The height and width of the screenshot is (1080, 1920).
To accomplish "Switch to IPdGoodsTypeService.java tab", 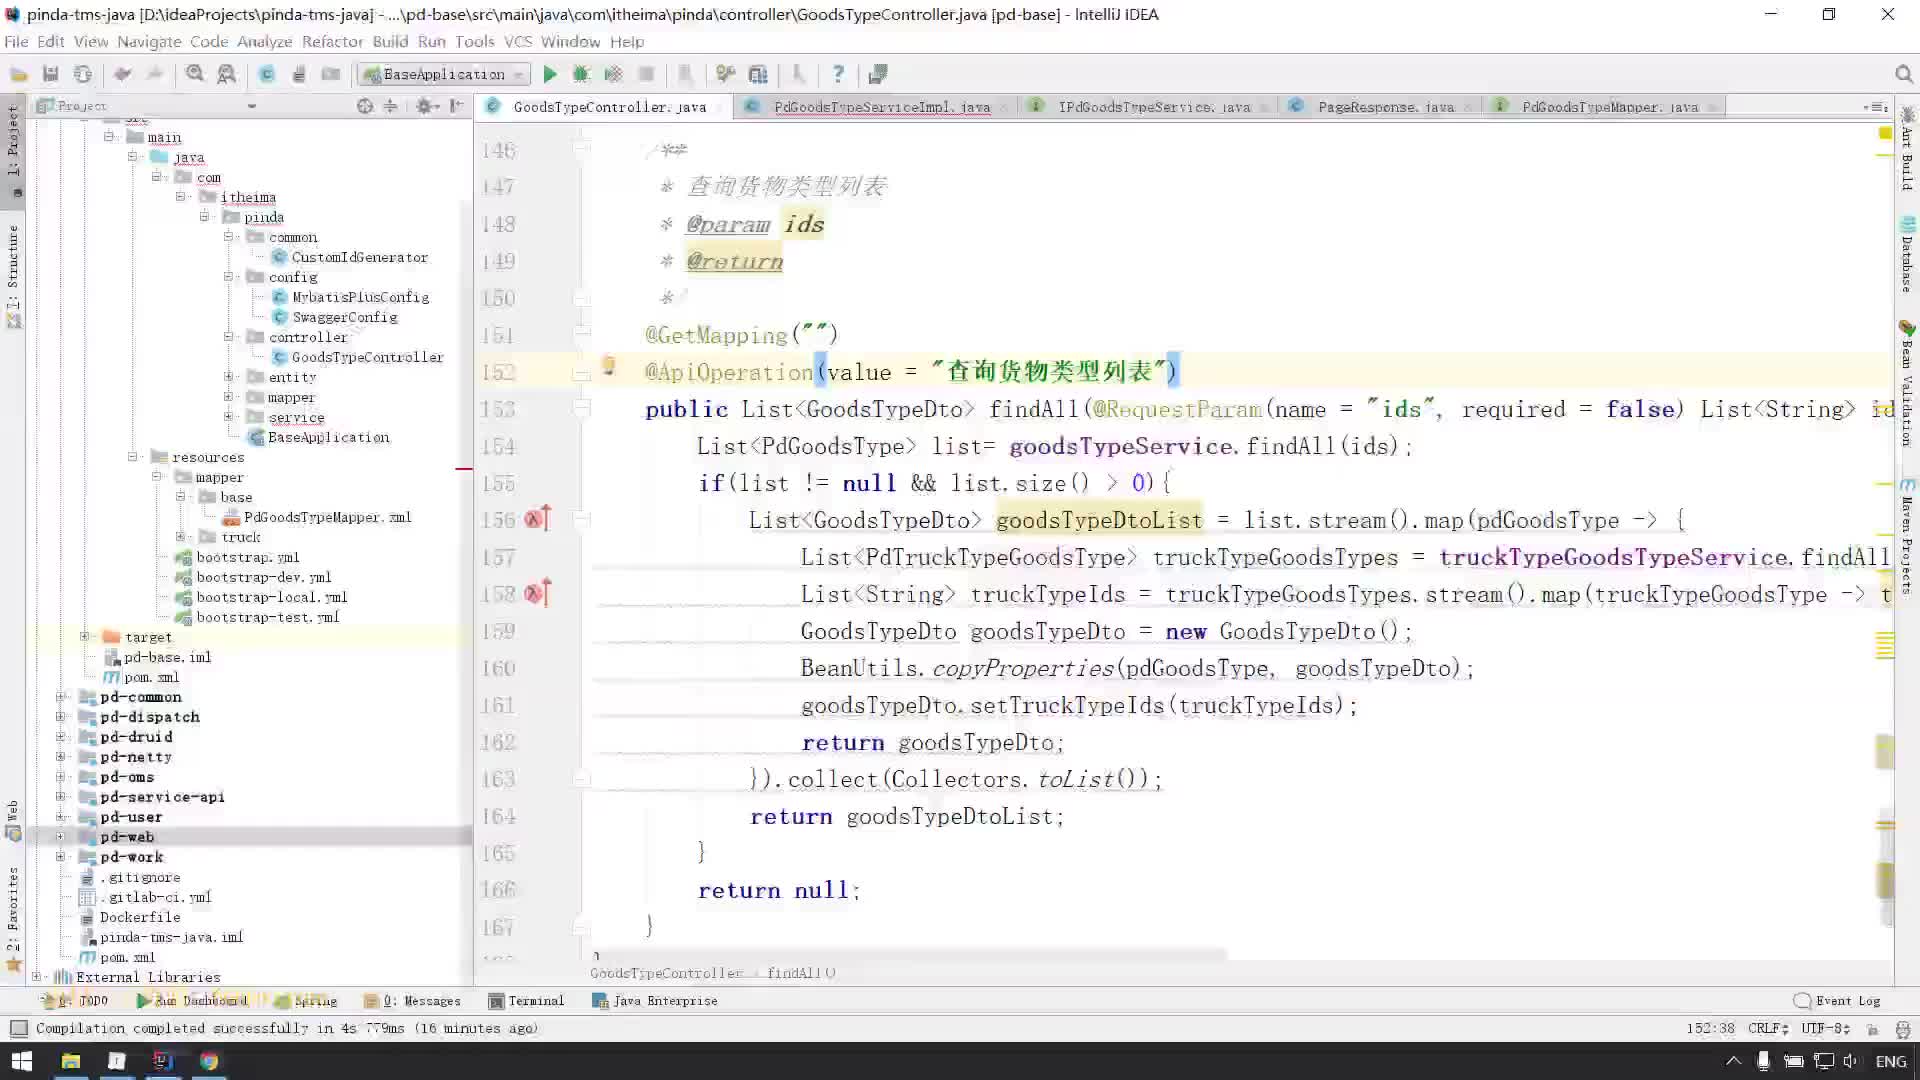I will (1153, 107).
